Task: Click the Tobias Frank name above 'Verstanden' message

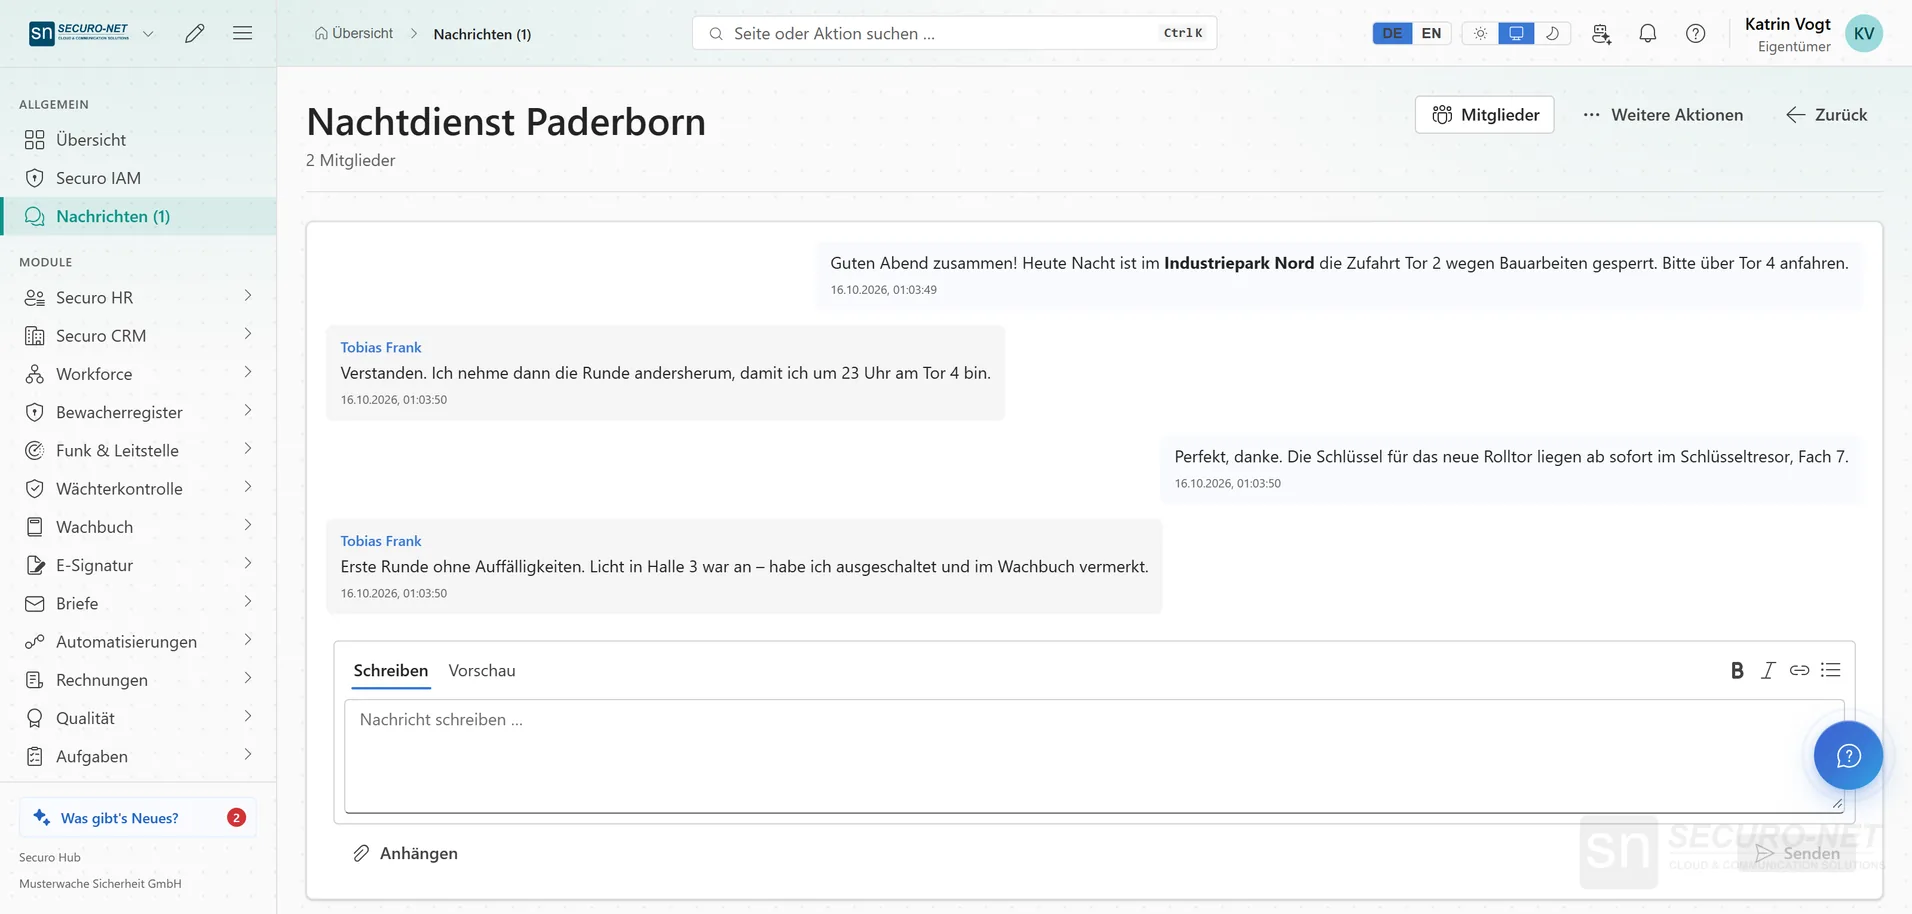Action: pyautogui.click(x=381, y=347)
